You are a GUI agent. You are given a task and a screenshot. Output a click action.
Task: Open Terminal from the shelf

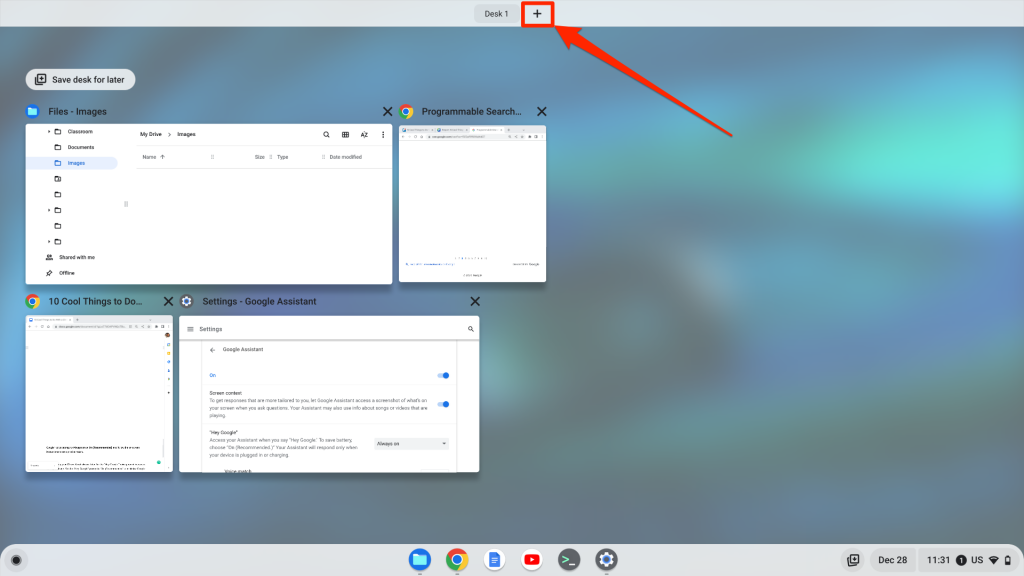569,560
